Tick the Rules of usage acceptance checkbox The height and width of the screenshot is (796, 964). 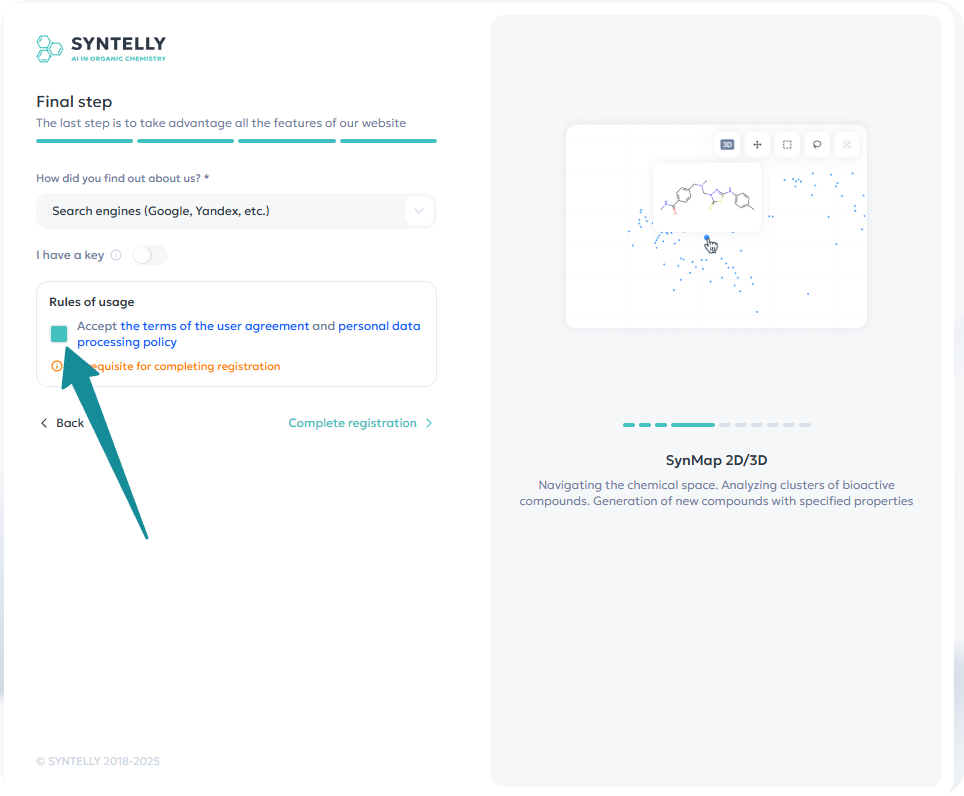(x=59, y=334)
